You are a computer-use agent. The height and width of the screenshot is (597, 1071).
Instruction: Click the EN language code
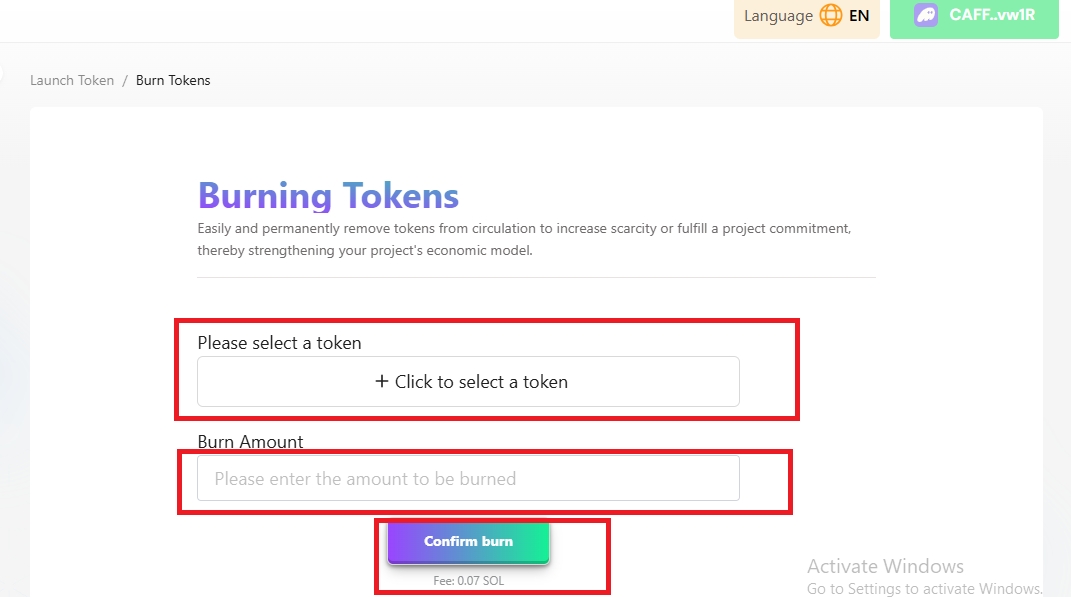(859, 16)
